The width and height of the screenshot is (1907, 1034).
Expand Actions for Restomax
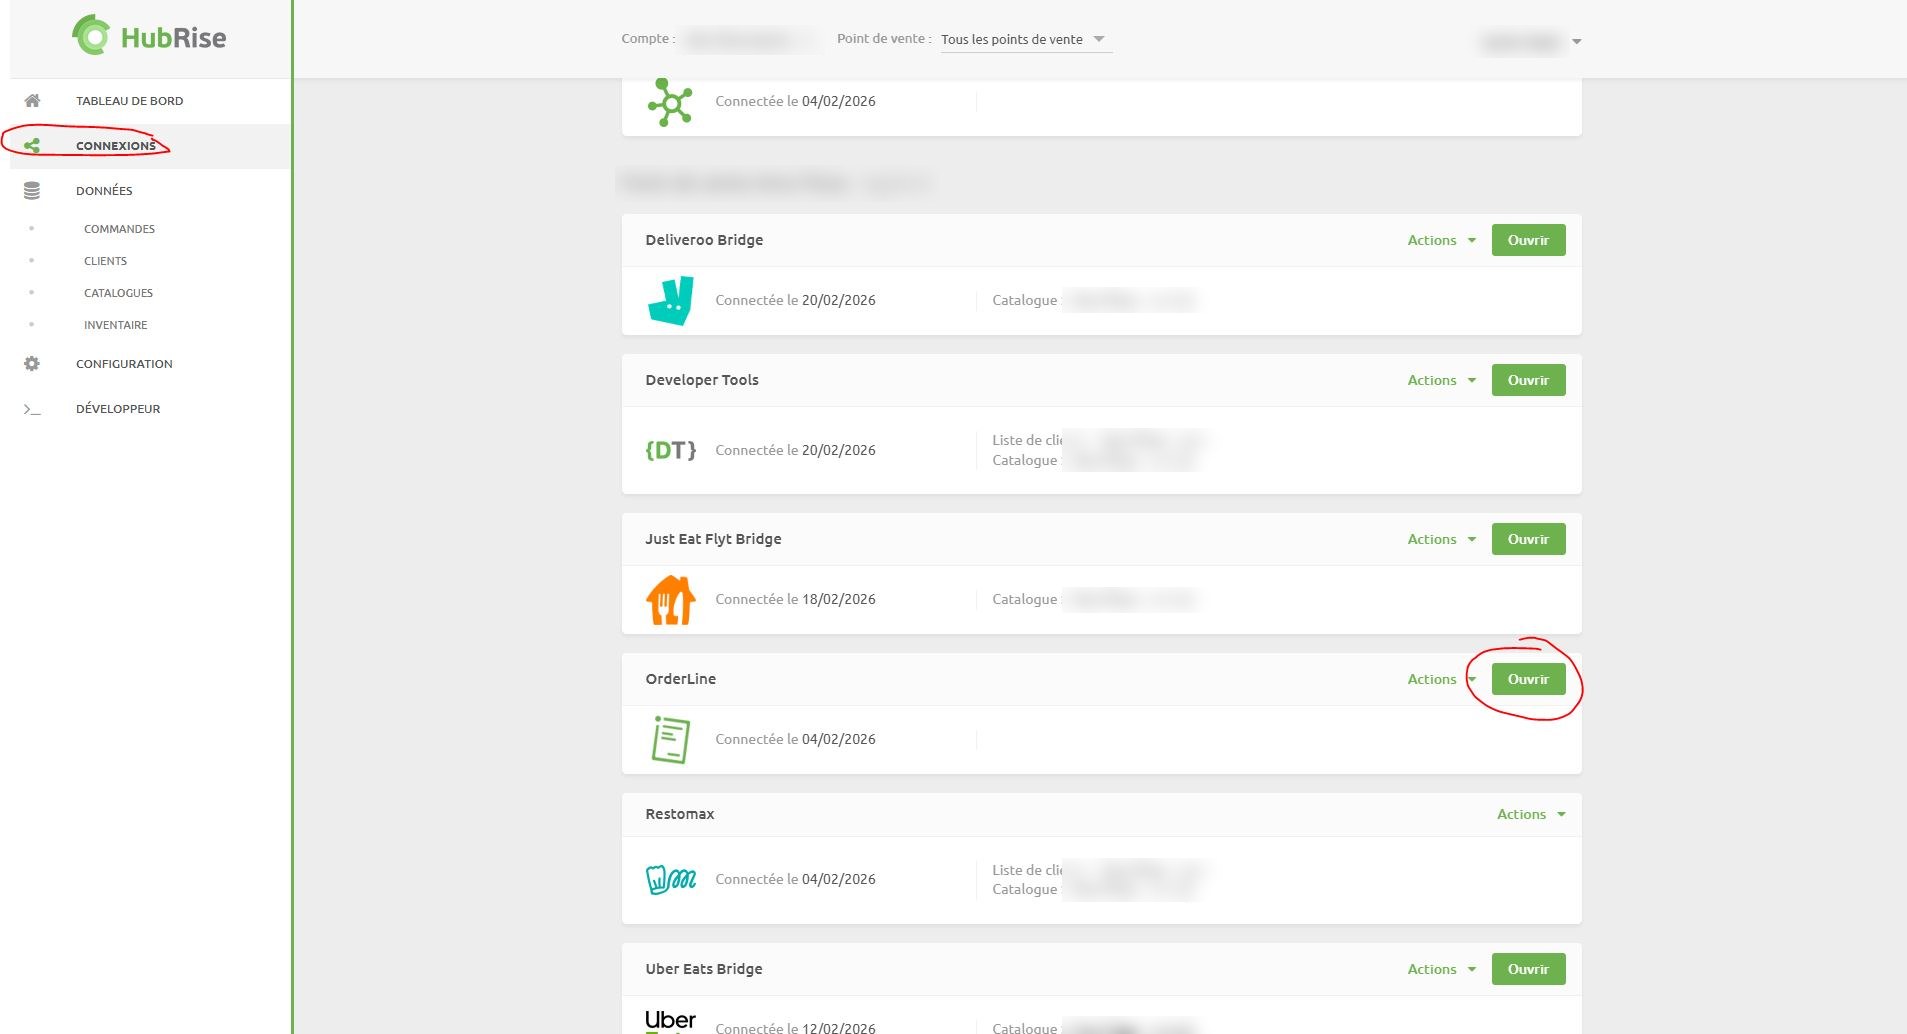tap(1531, 814)
